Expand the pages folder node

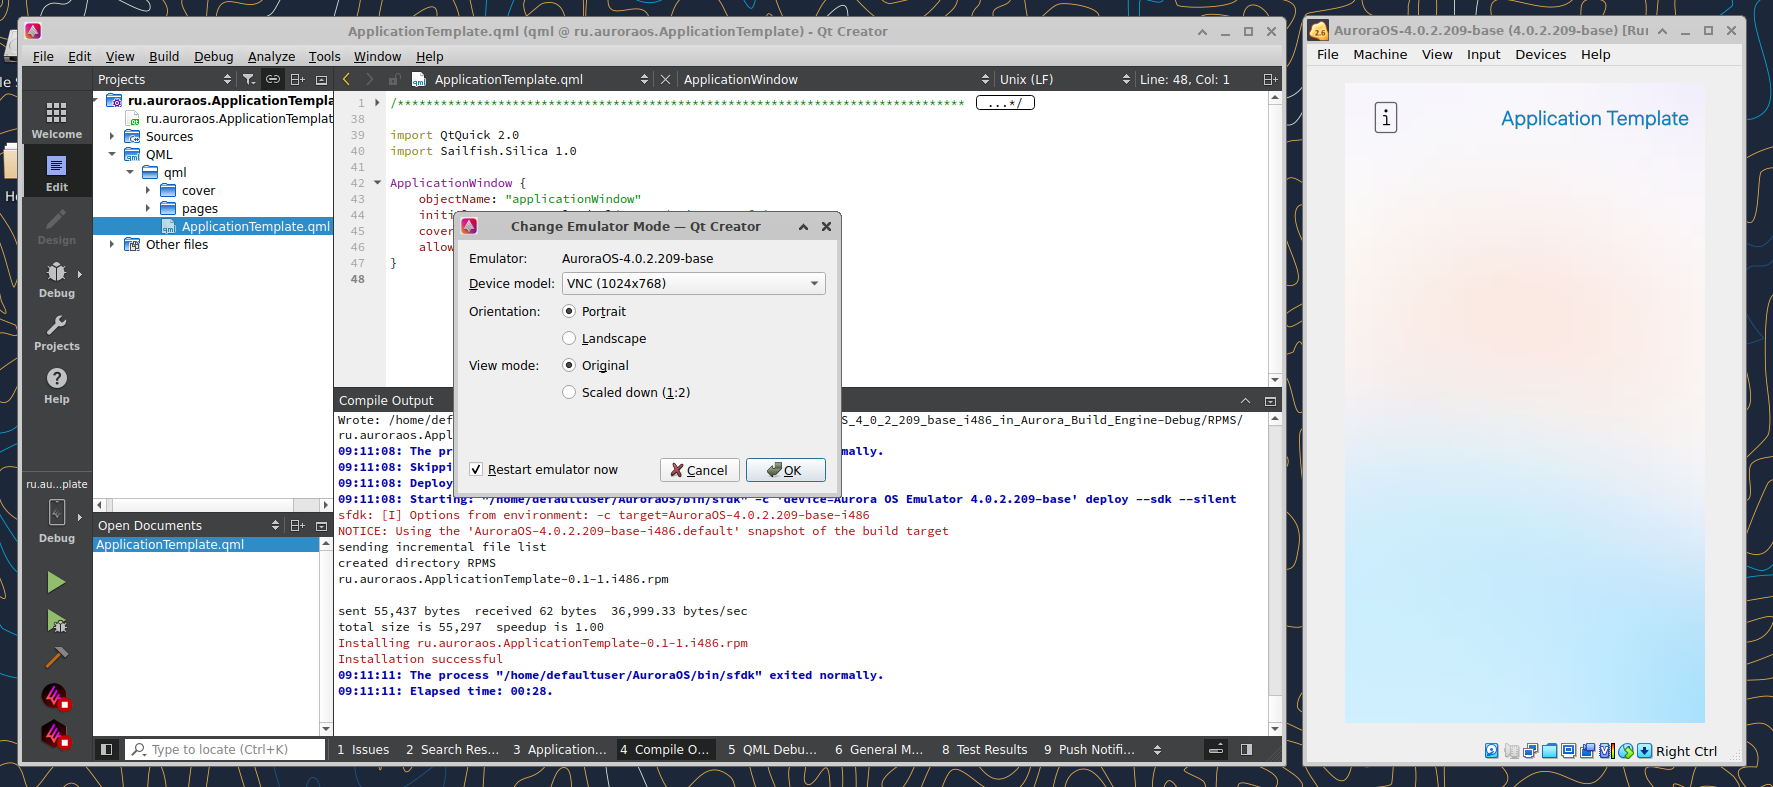click(x=148, y=208)
